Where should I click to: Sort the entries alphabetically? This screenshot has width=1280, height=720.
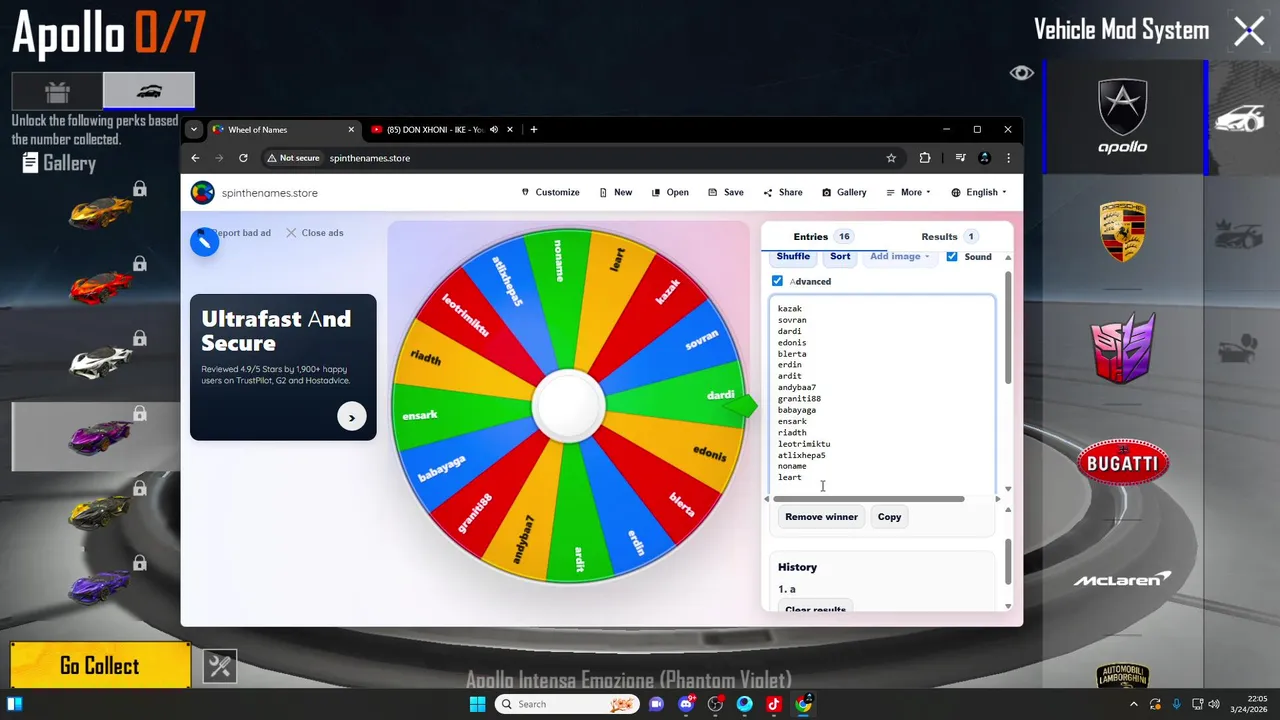(840, 257)
